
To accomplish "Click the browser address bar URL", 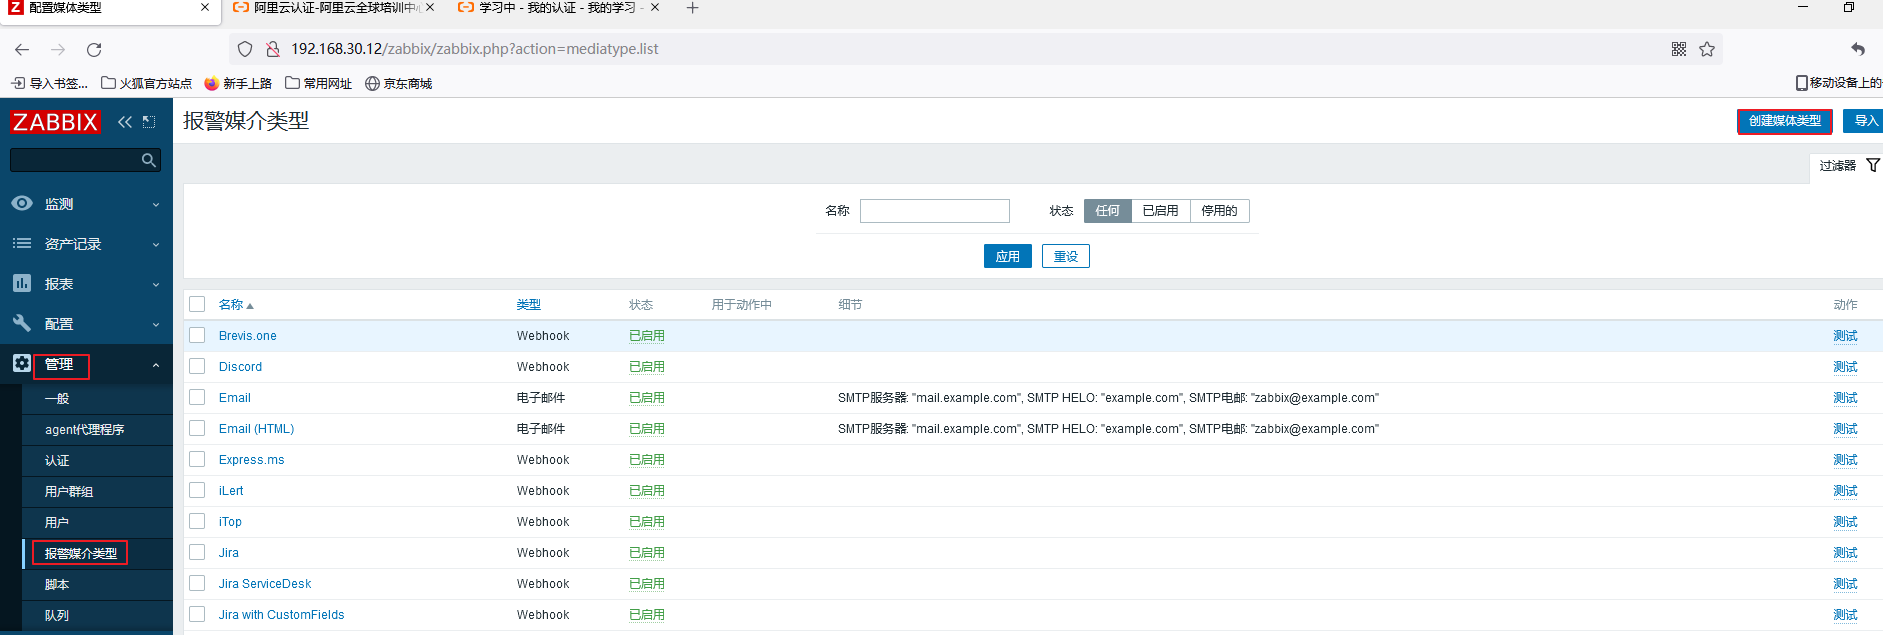I will [x=475, y=49].
